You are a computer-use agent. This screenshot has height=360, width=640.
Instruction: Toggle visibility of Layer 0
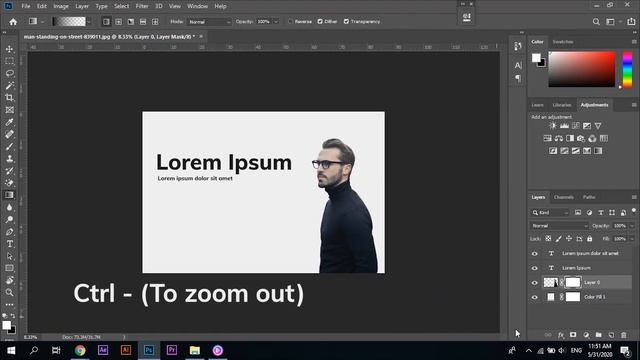[535, 282]
